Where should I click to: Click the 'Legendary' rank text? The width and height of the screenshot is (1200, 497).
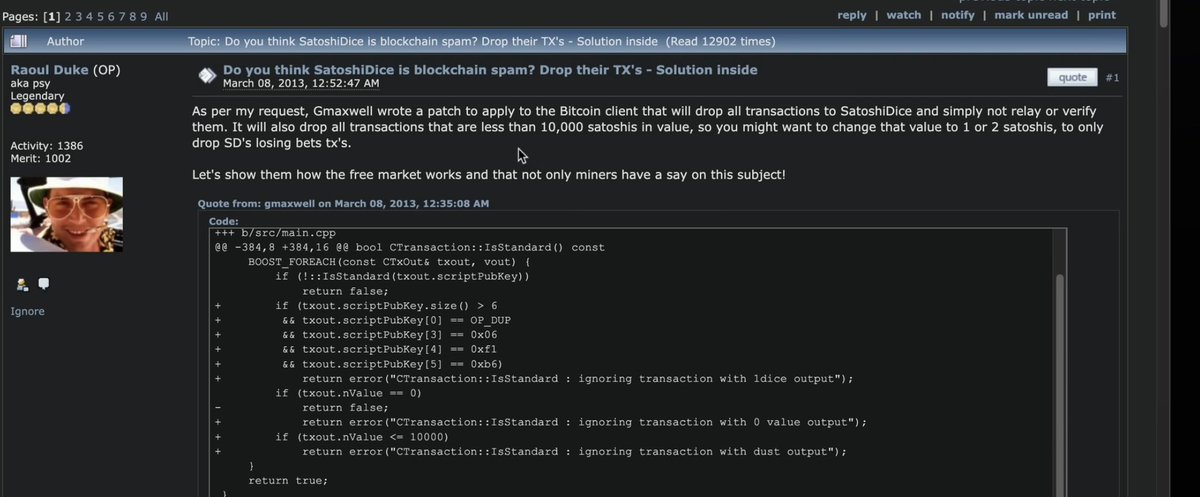coord(38,96)
